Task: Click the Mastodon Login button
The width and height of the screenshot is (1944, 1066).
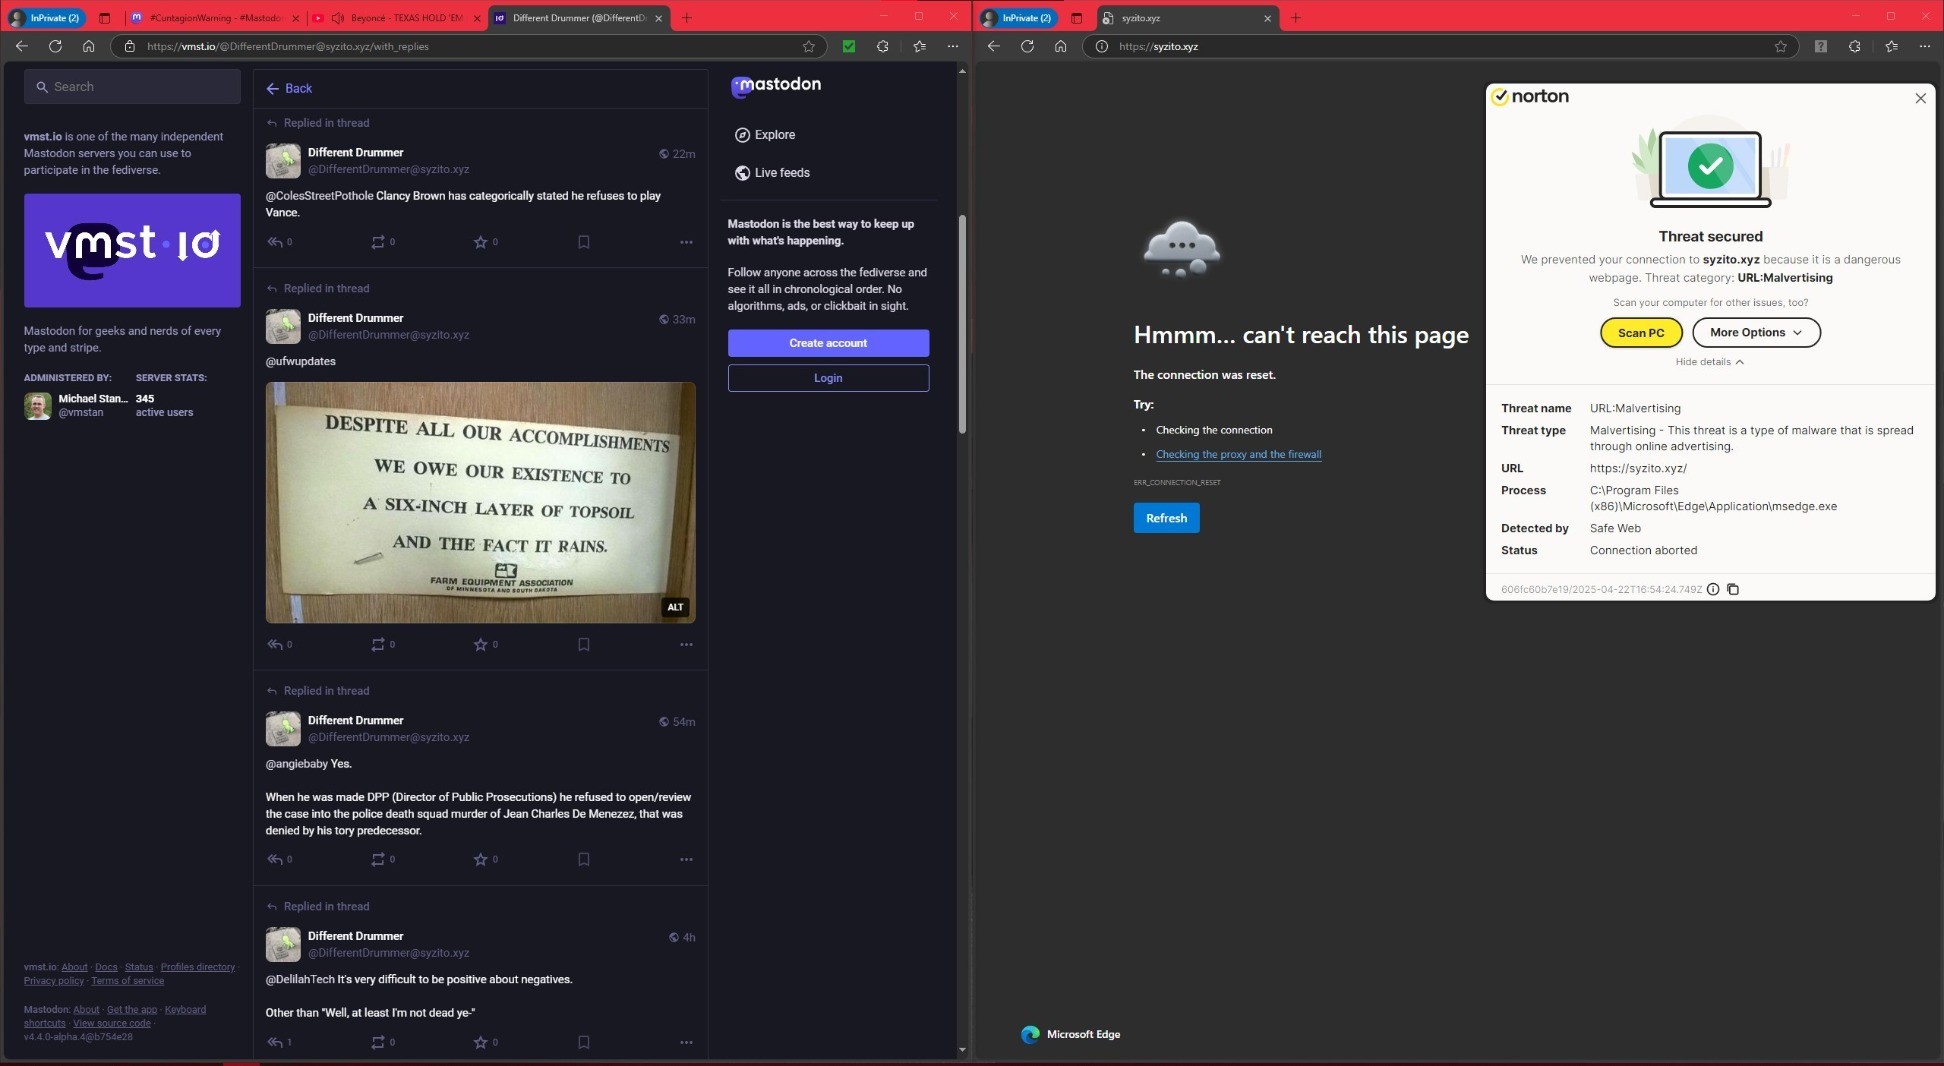Action: coord(828,378)
